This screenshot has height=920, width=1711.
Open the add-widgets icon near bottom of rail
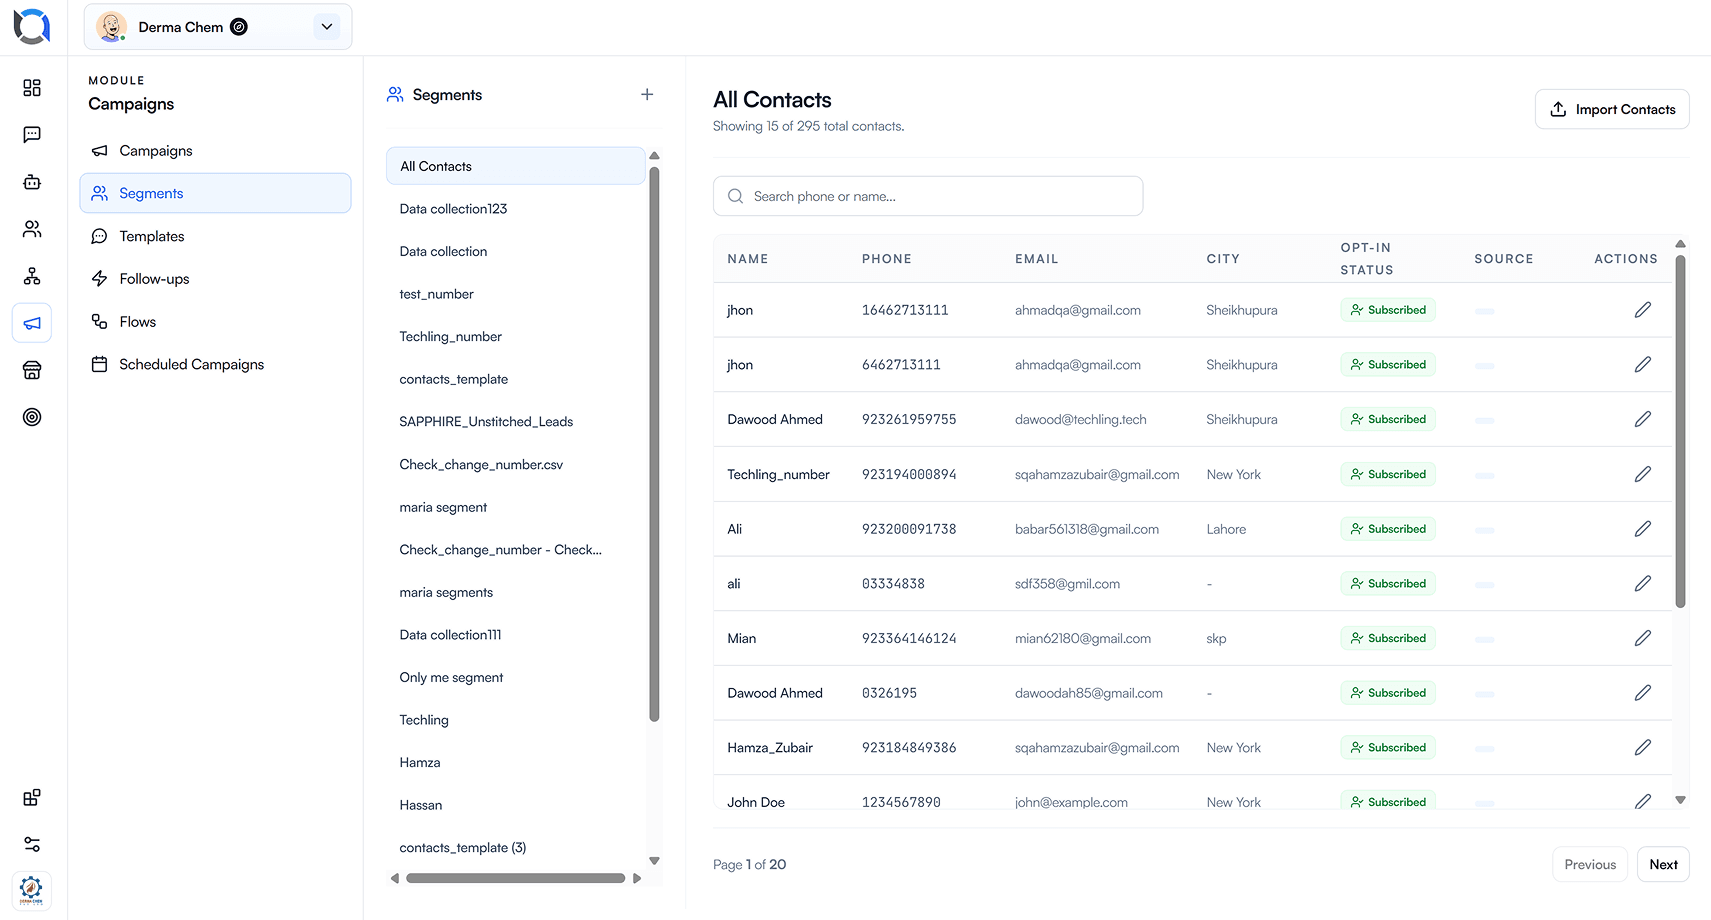[32, 797]
